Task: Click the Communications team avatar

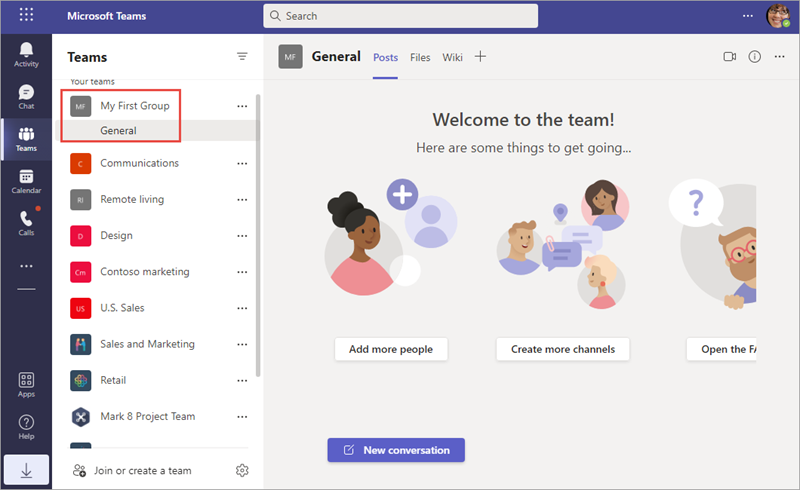Action: [x=81, y=163]
